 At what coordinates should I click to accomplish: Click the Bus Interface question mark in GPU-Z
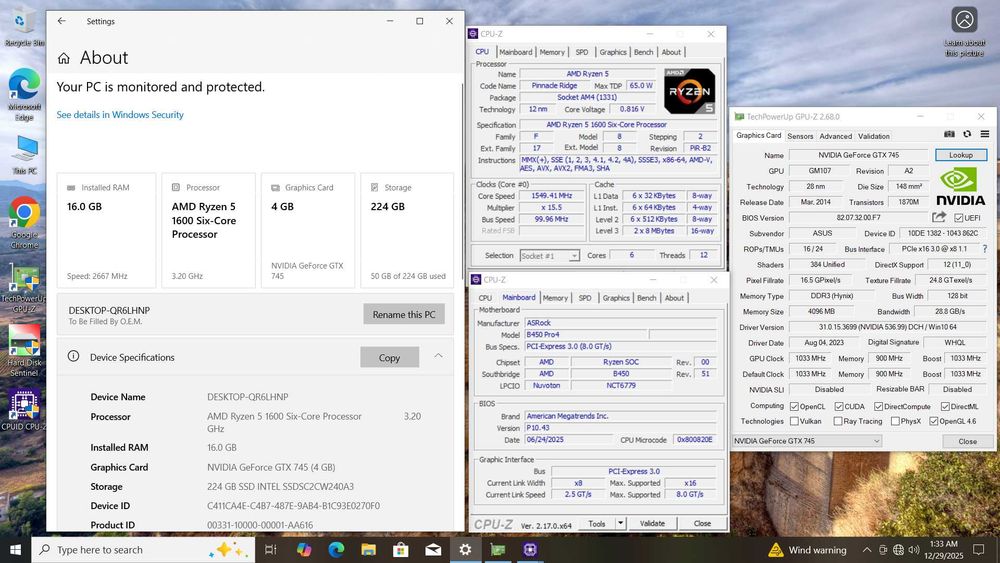985,249
